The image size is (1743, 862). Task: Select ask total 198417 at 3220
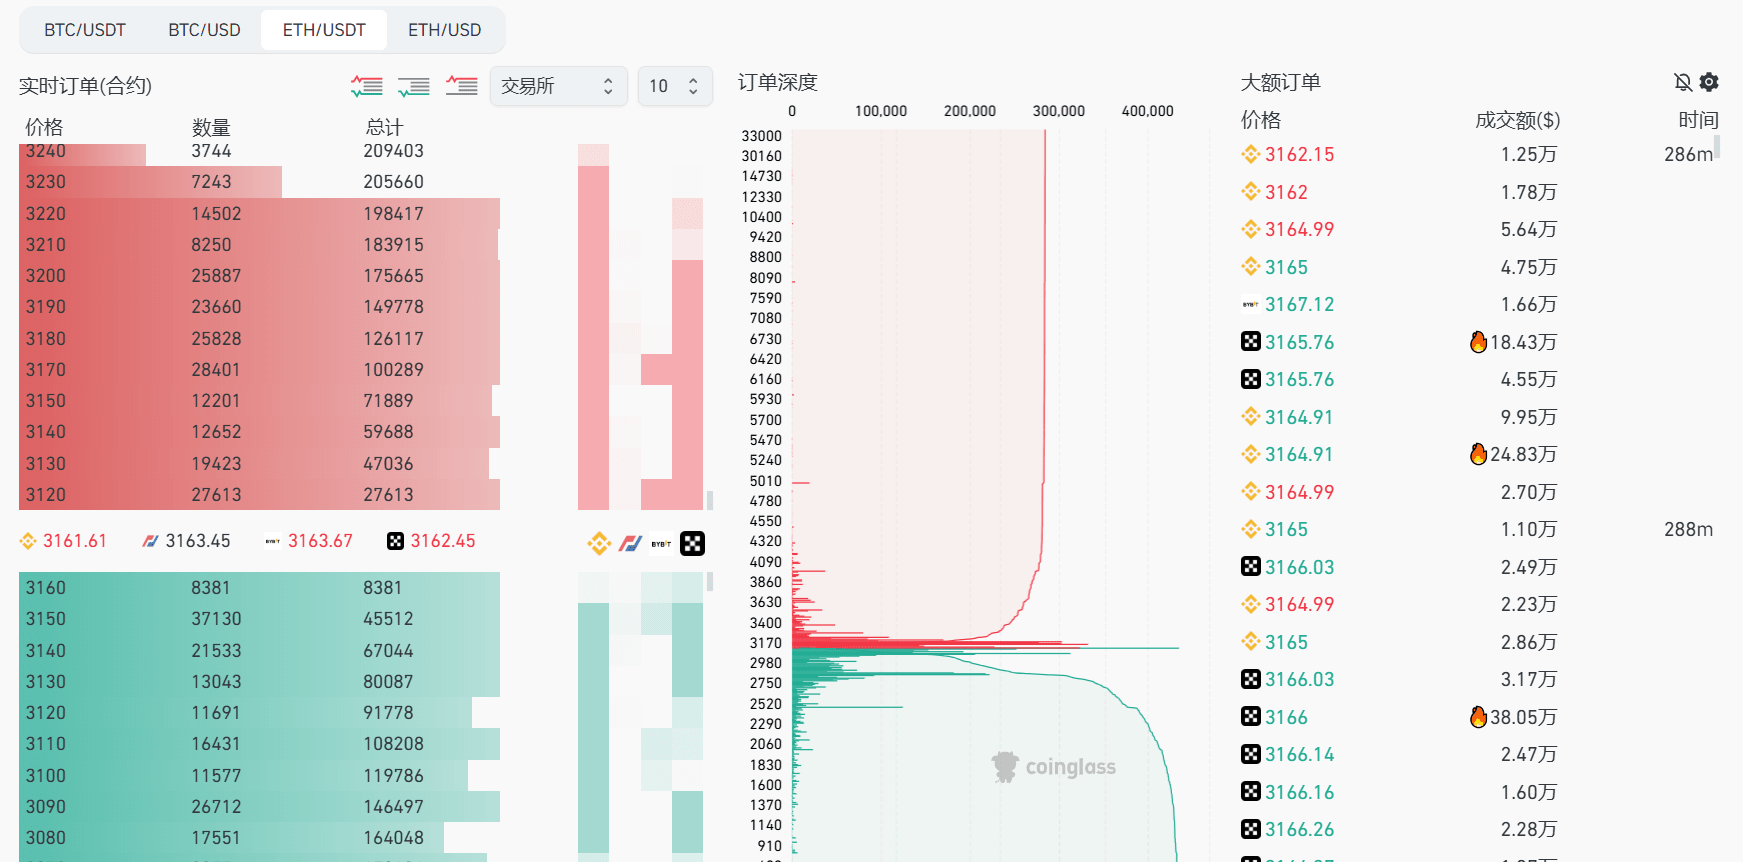(393, 214)
